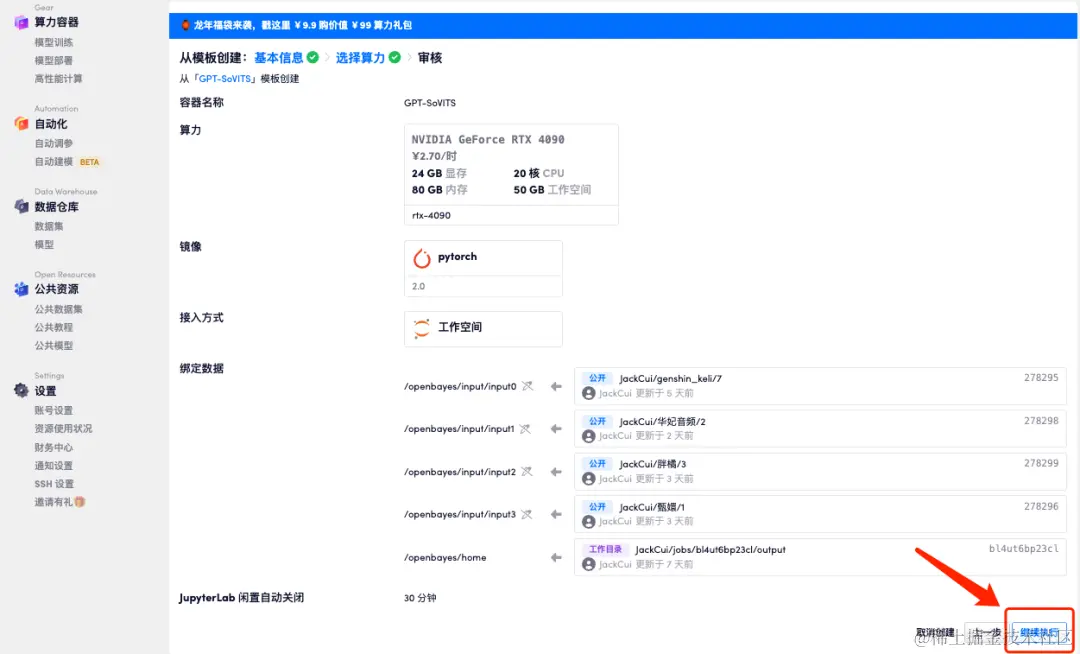Click the 数据仓库 icon in sidebar
Screen dimensions: 1080x654
pos(21,207)
